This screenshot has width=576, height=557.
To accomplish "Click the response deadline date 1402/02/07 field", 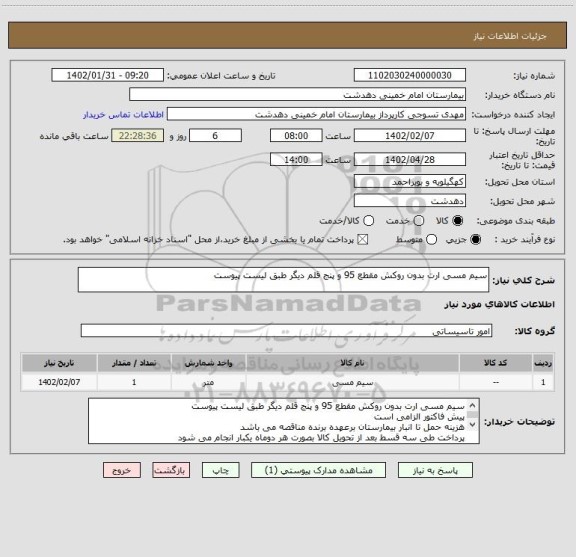I will (x=410, y=136).
